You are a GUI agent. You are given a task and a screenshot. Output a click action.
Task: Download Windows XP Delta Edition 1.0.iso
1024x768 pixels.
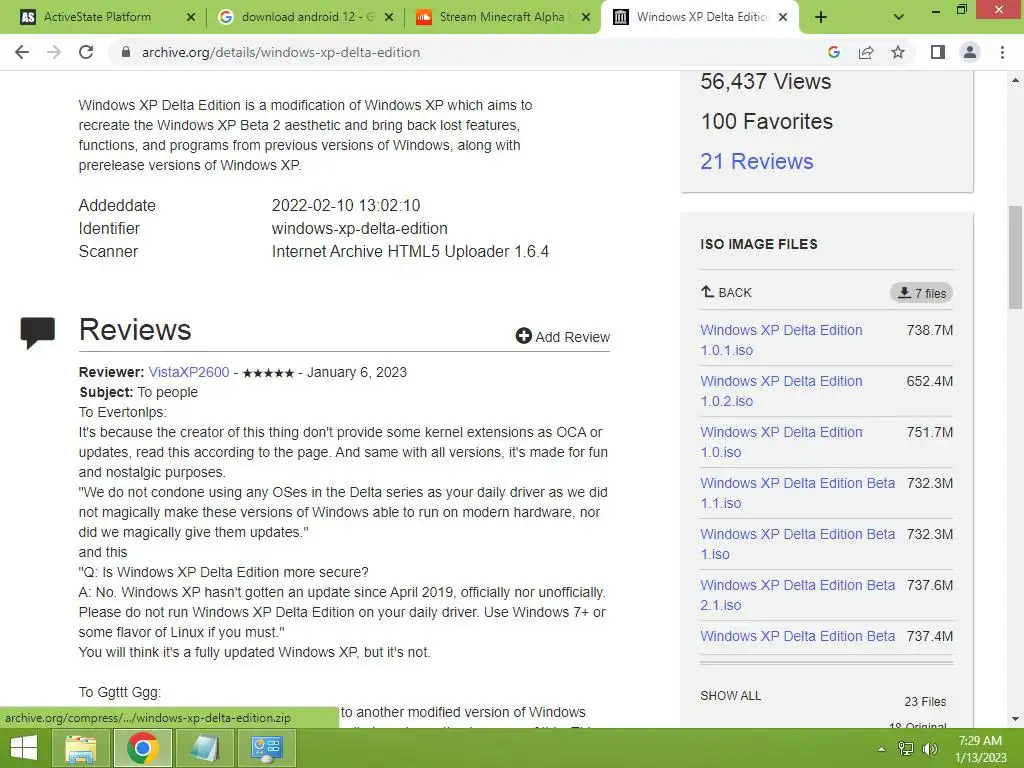tap(781, 442)
